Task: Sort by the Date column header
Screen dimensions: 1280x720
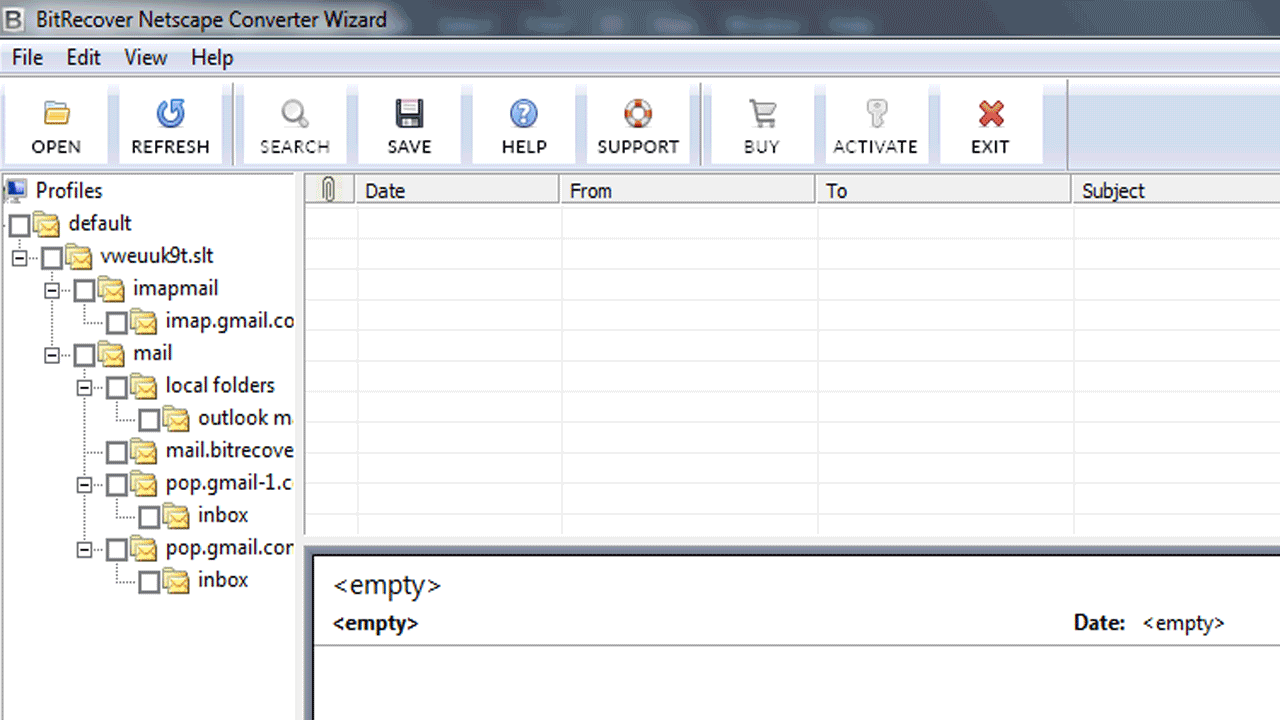Action: point(458,190)
